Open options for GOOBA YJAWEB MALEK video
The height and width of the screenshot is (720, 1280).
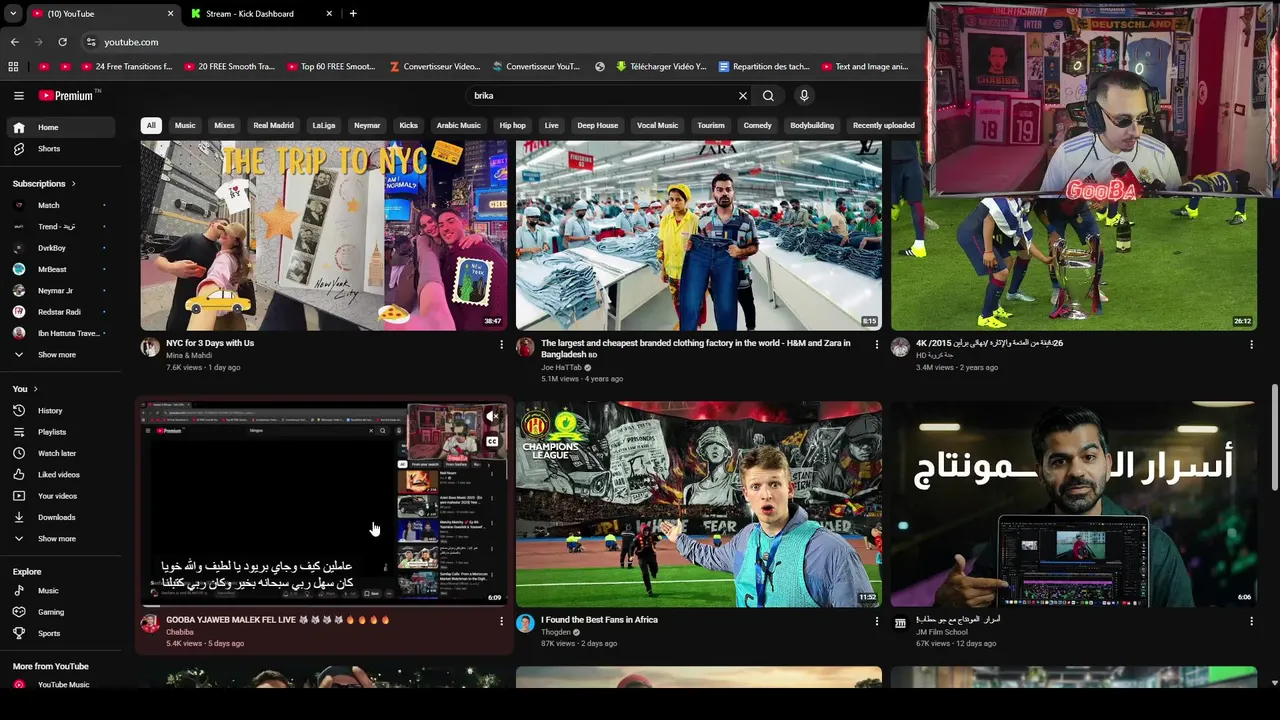point(501,621)
